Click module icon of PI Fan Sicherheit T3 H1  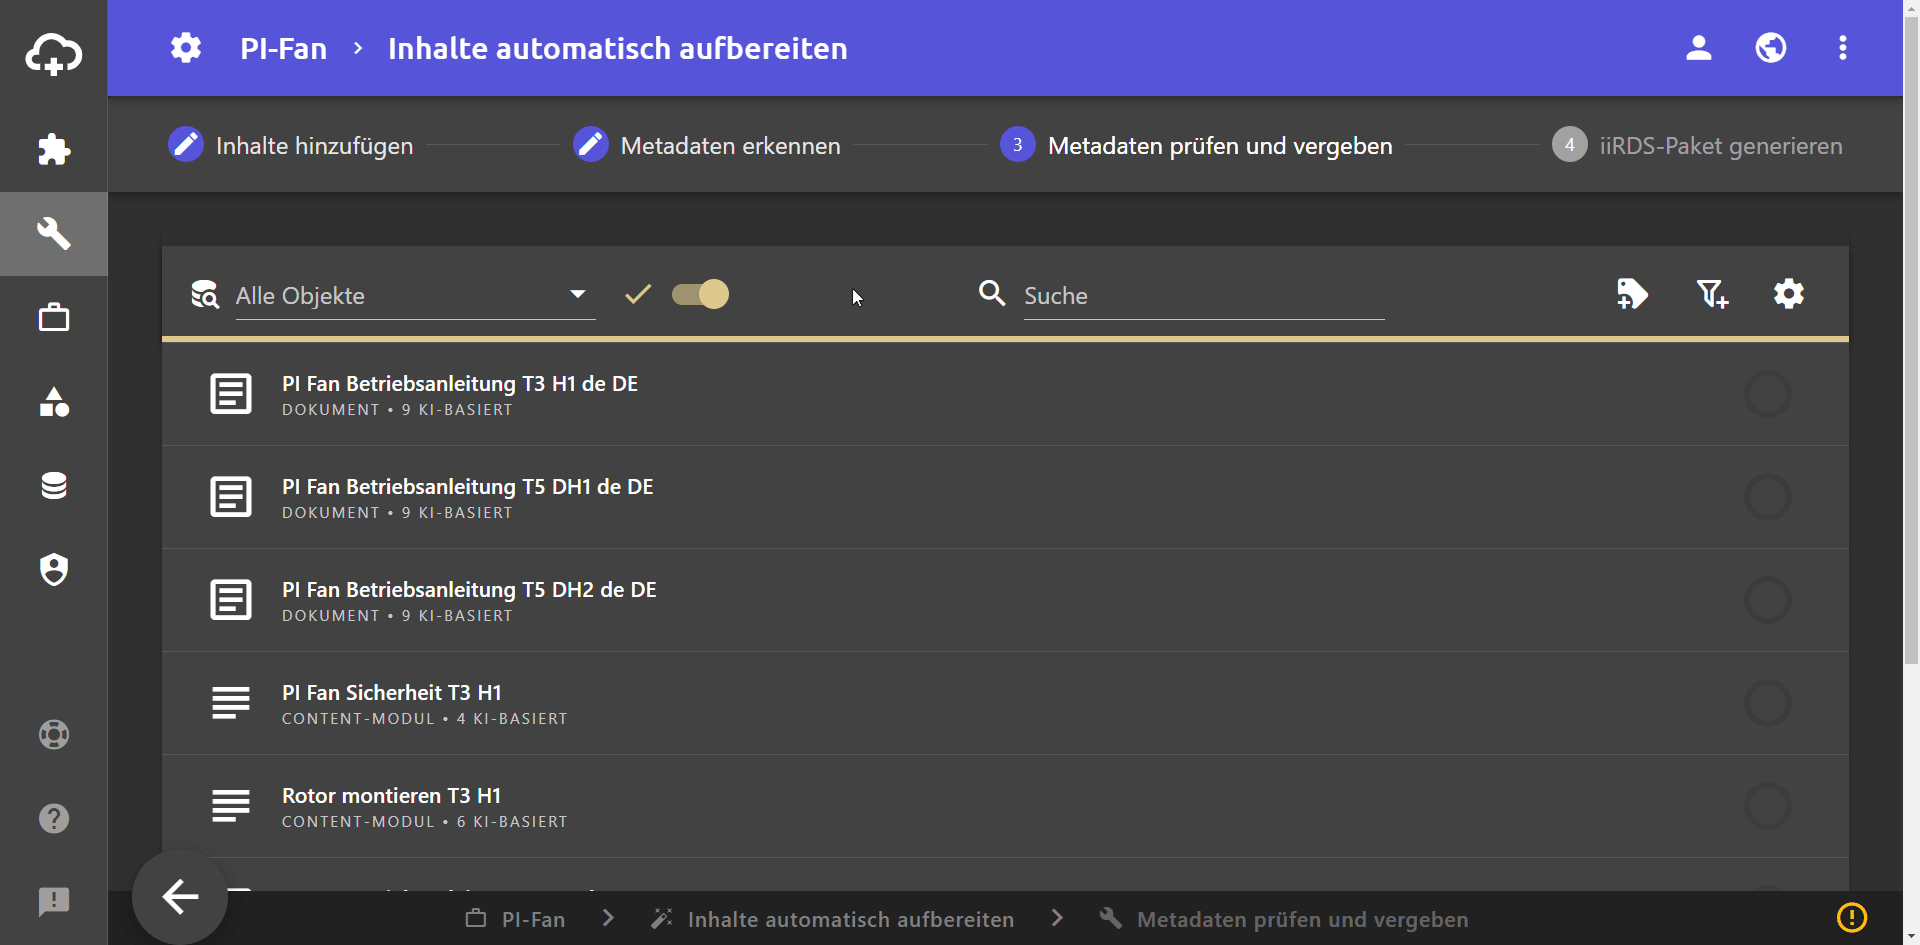point(231,703)
